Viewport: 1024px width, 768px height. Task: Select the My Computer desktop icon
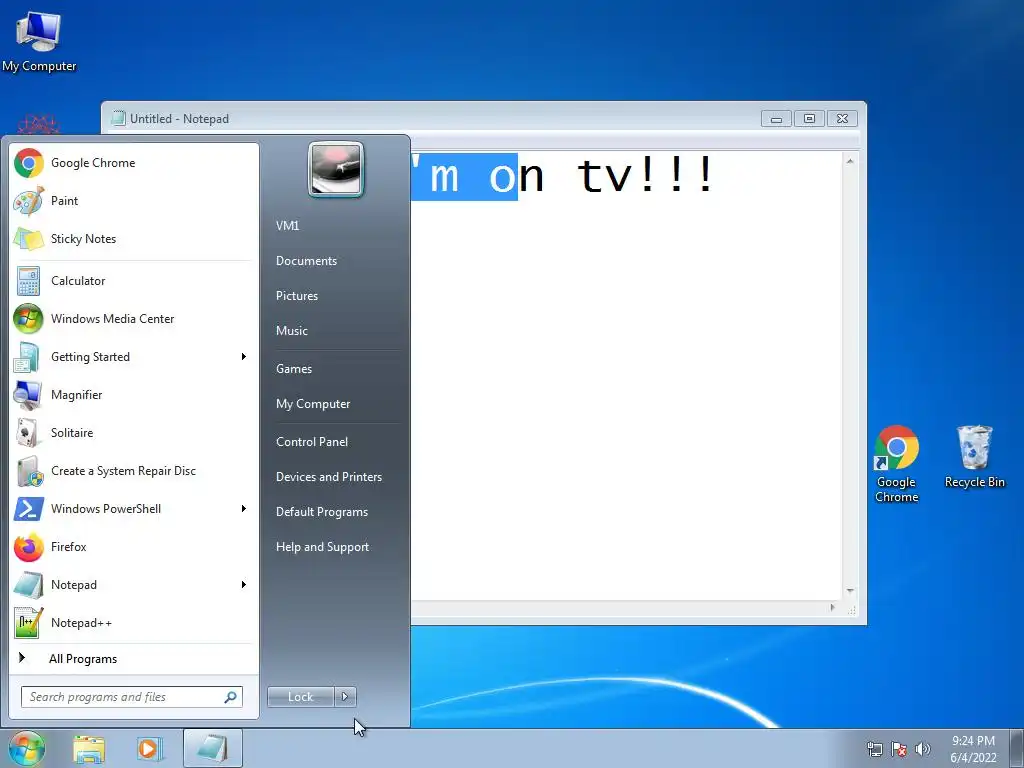click(x=39, y=41)
